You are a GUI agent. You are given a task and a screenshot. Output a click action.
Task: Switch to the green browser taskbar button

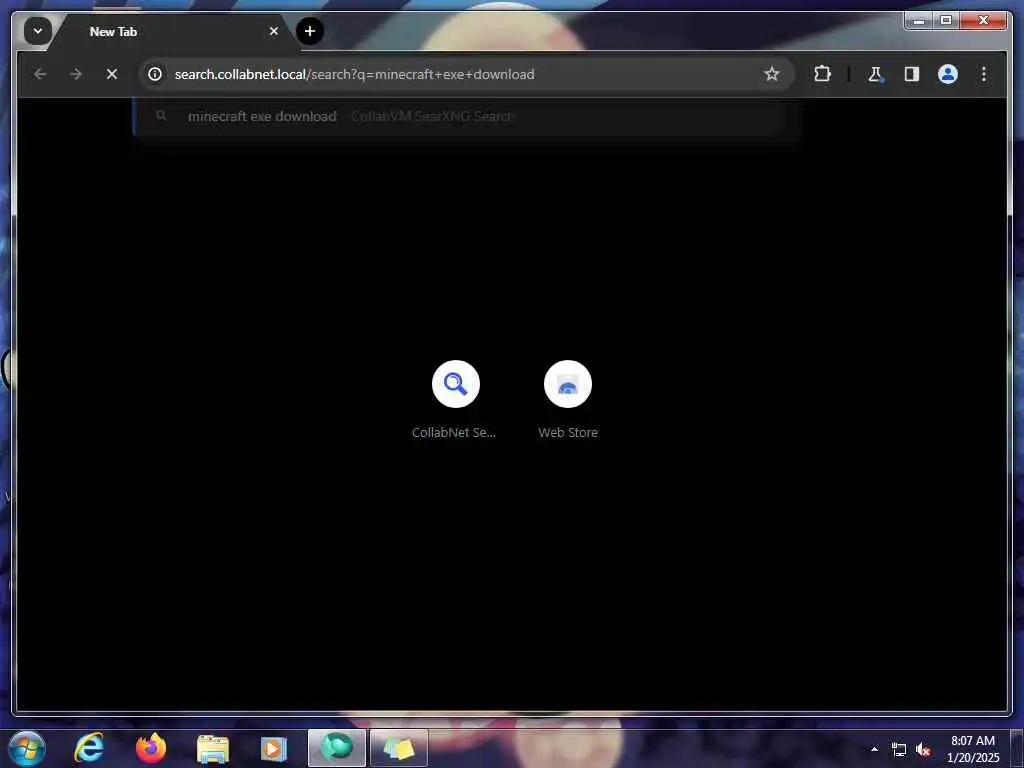click(x=336, y=748)
